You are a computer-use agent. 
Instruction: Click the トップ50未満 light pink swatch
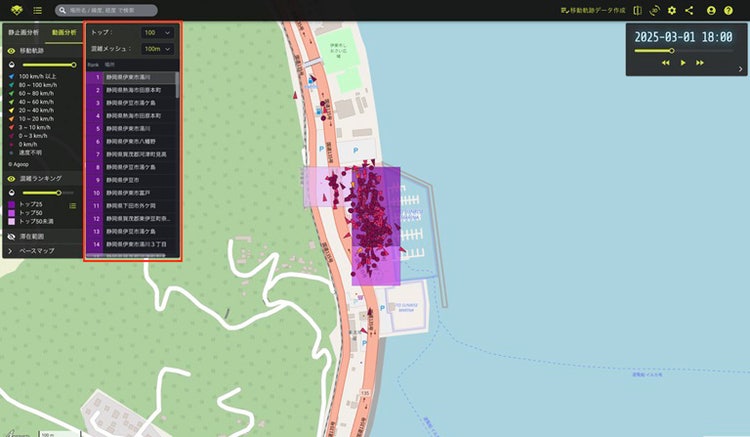pyautogui.click(x=11, y=221)
